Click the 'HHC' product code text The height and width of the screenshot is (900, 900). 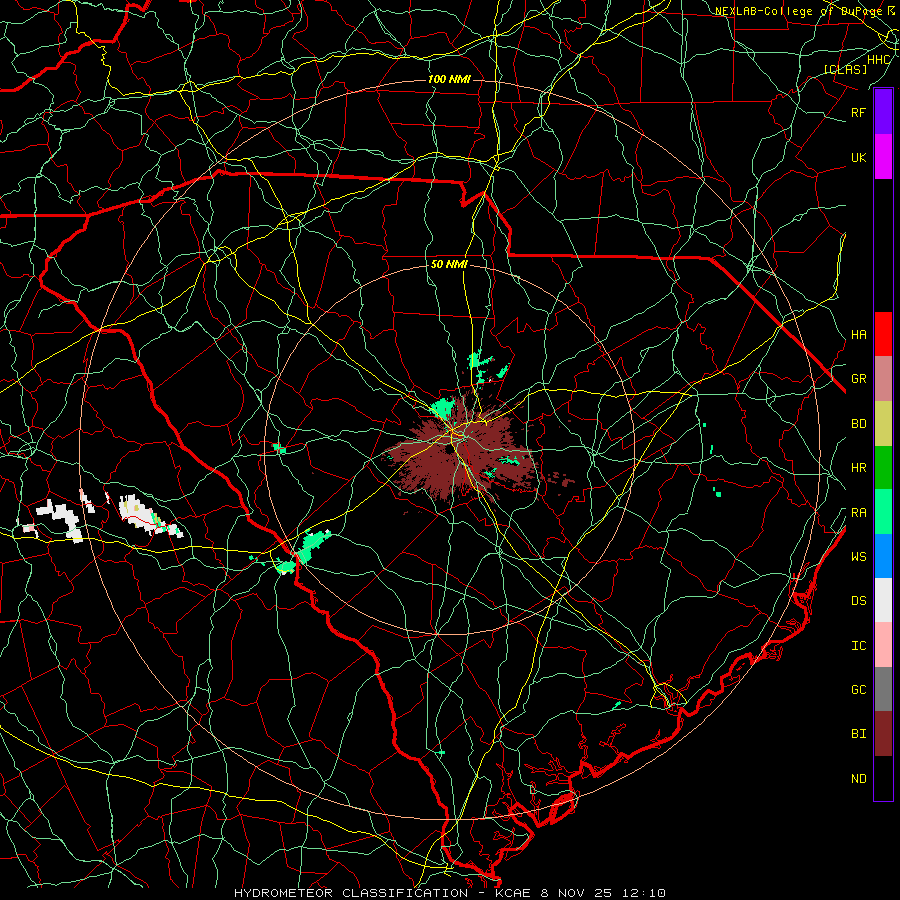[879, 60]
